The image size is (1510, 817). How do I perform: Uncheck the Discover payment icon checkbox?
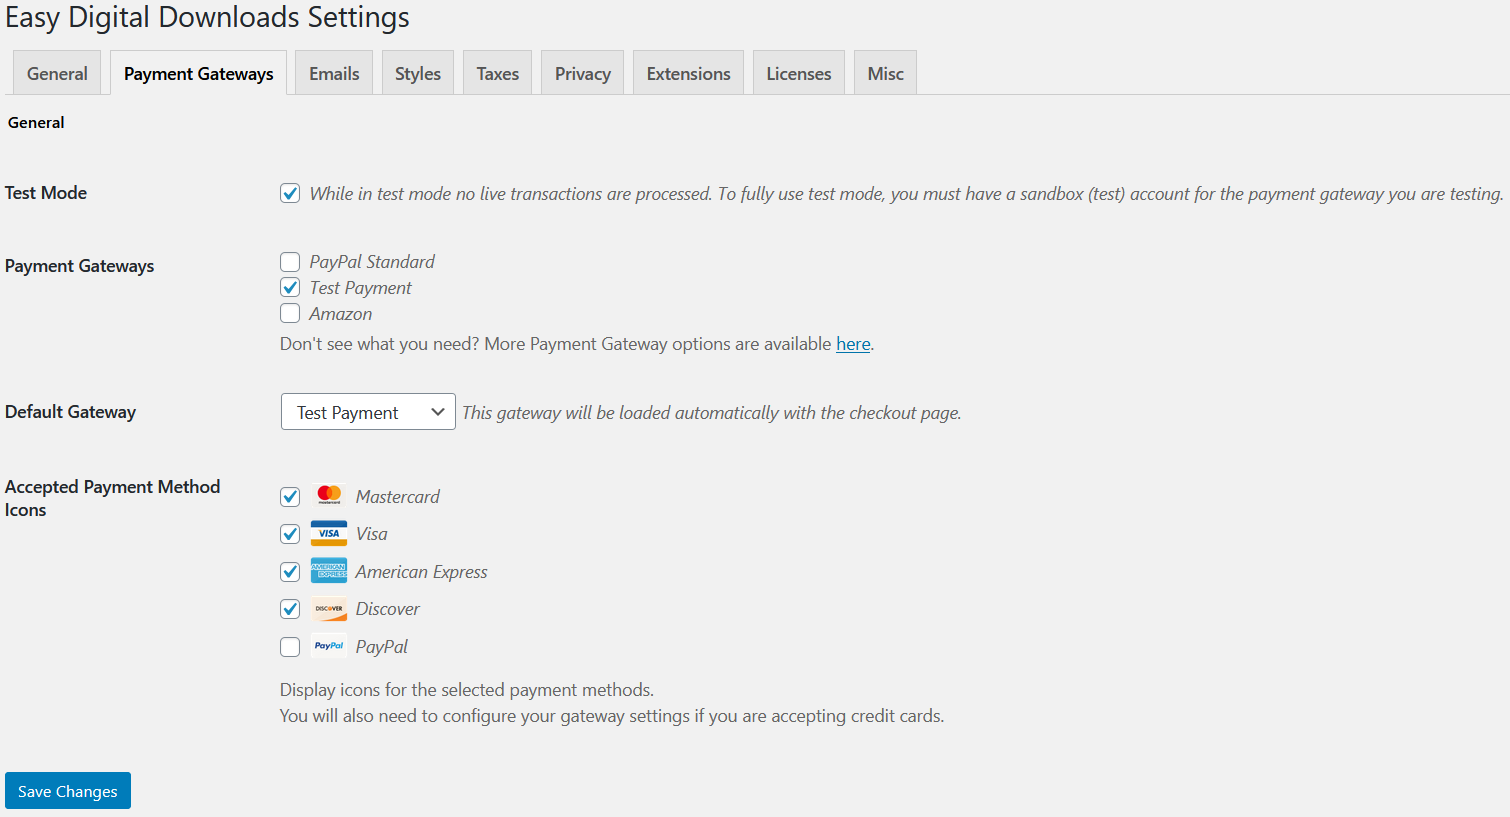pos(290,609)
